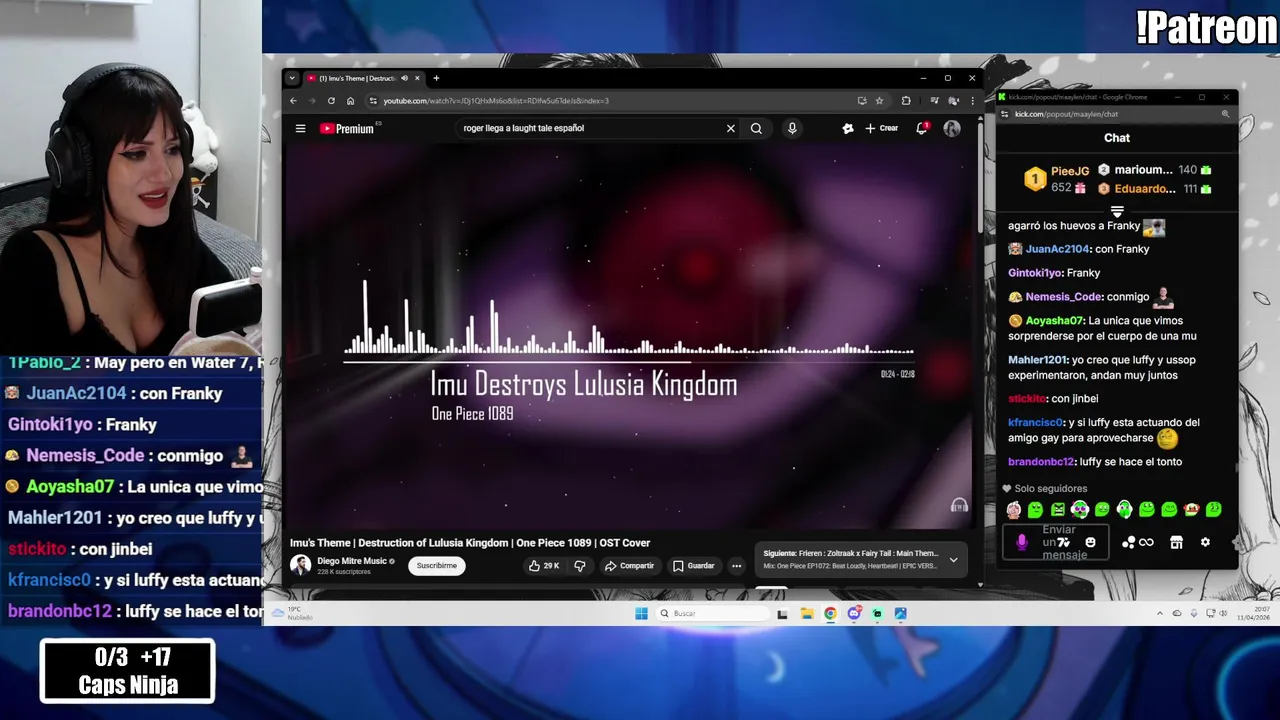
Task: Open Chrome extensions puzzle icon
Action: point(906,101)
